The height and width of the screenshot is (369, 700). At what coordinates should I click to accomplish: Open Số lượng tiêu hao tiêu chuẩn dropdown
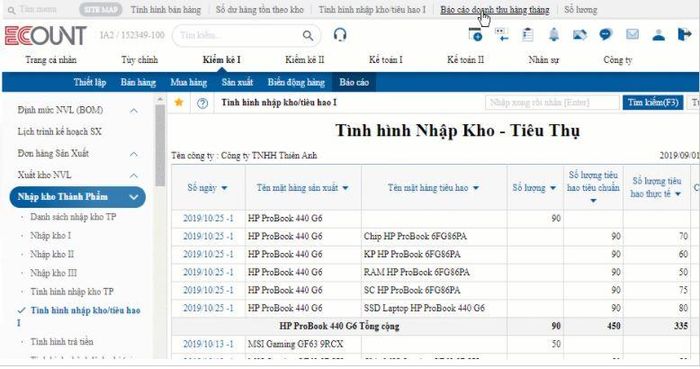(x=593, y=201)
